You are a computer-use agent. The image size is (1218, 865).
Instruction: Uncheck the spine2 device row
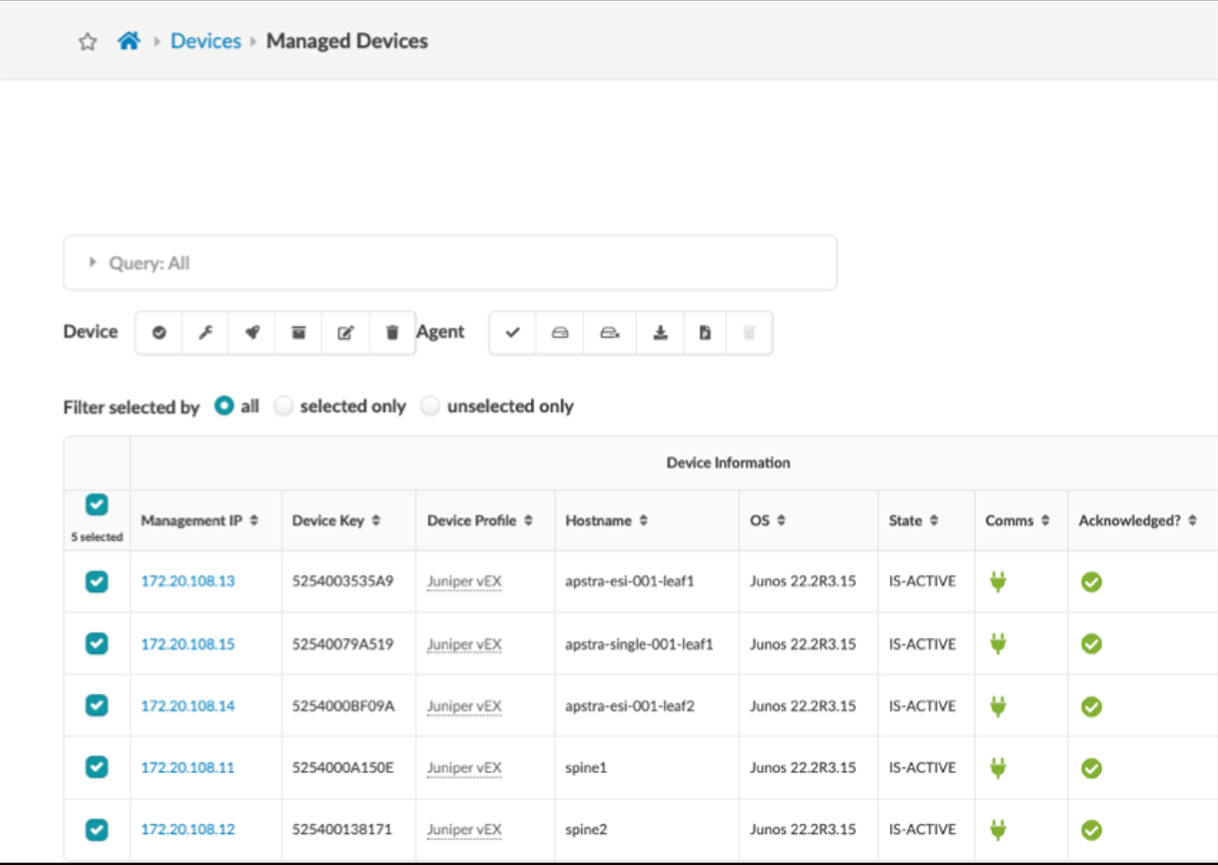click(97, 829)
